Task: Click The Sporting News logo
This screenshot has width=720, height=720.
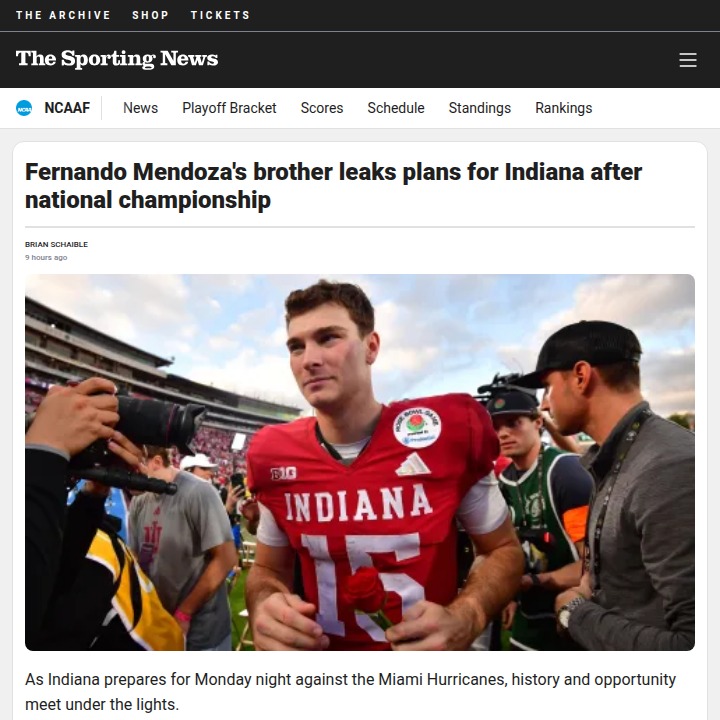Action: pos(117,59)
